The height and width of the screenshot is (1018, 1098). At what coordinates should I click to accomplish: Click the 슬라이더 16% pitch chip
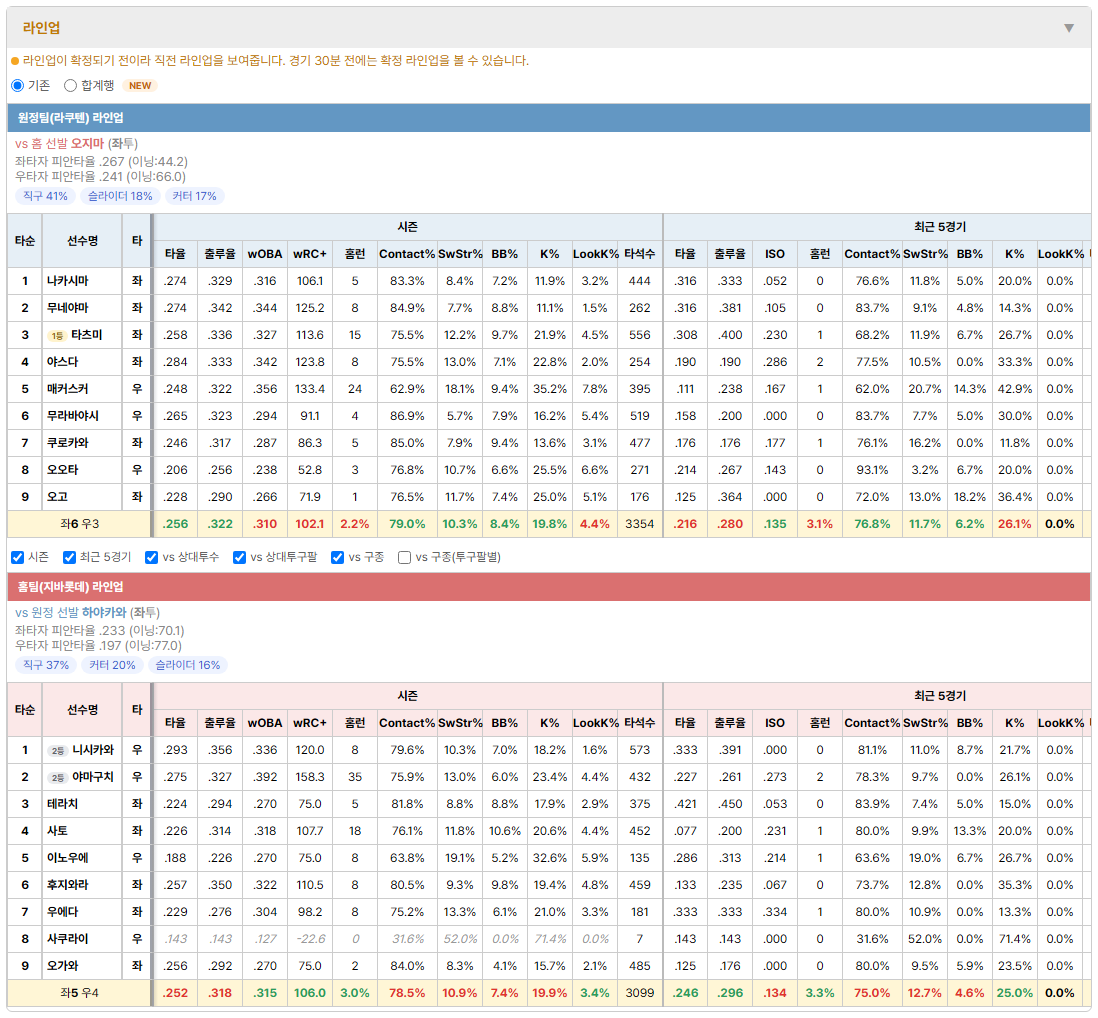(x=188, y=665)
